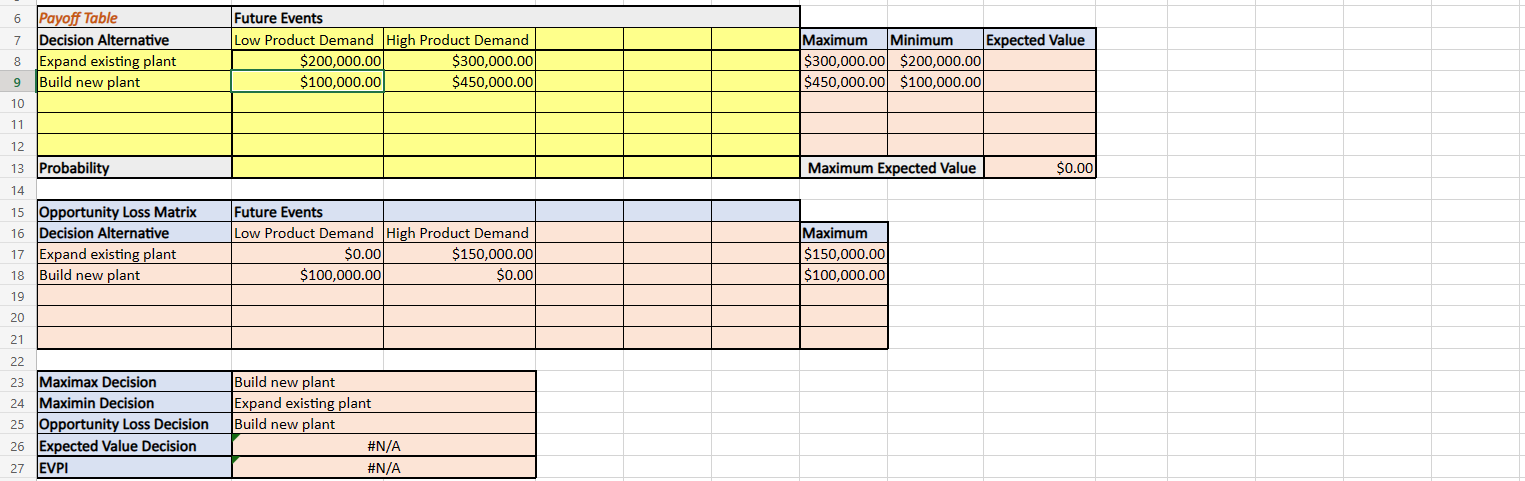Click the Maximum $450,000.00 cell in row 9

(x=844, y=82)
